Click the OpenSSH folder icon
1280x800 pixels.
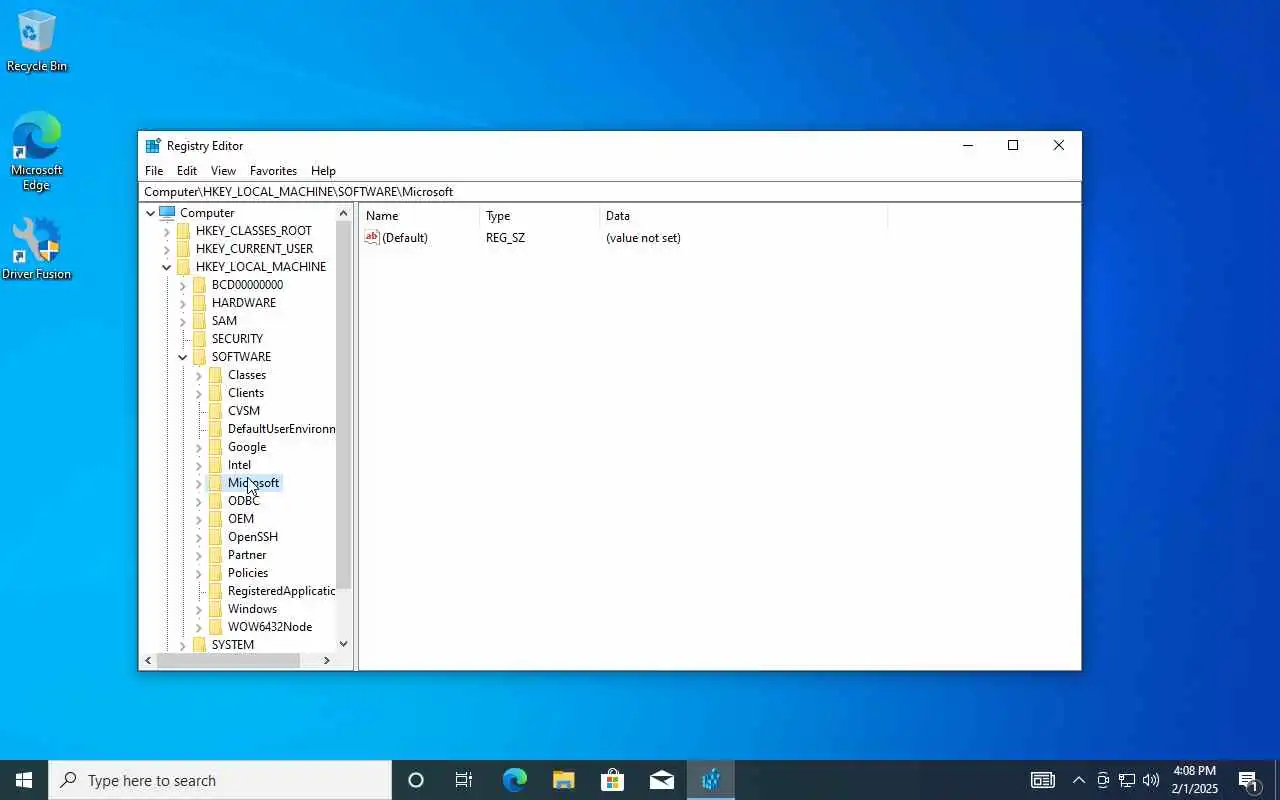point(215,537)
